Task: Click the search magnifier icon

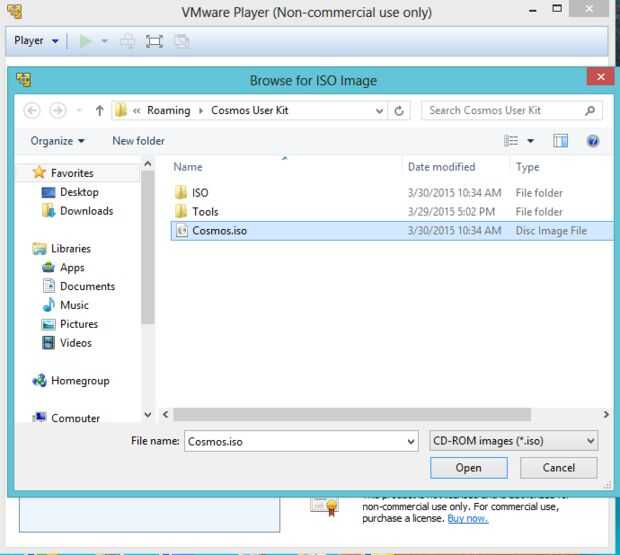Action: click(x=590, y=110)
